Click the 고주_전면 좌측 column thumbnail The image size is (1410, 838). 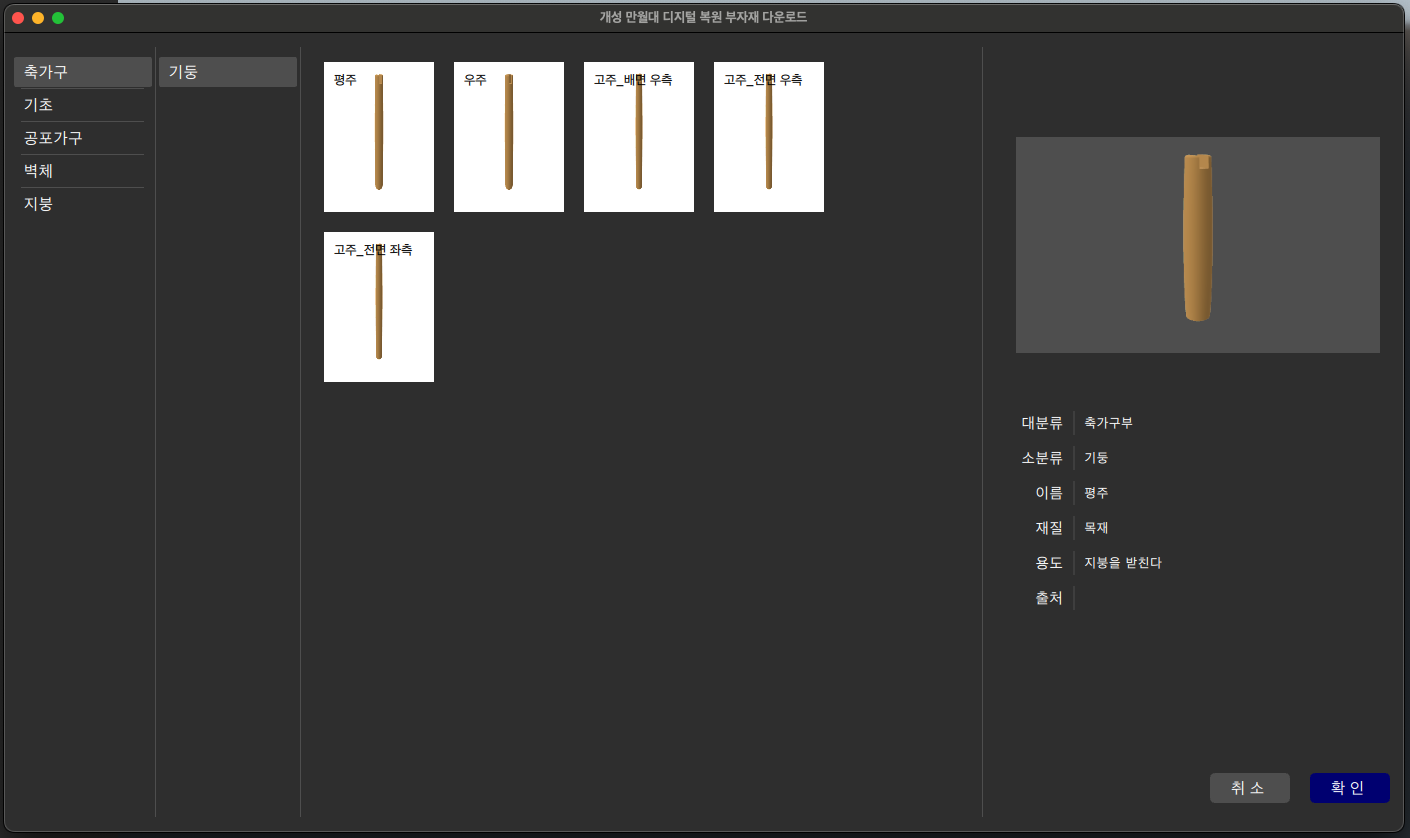379,307
